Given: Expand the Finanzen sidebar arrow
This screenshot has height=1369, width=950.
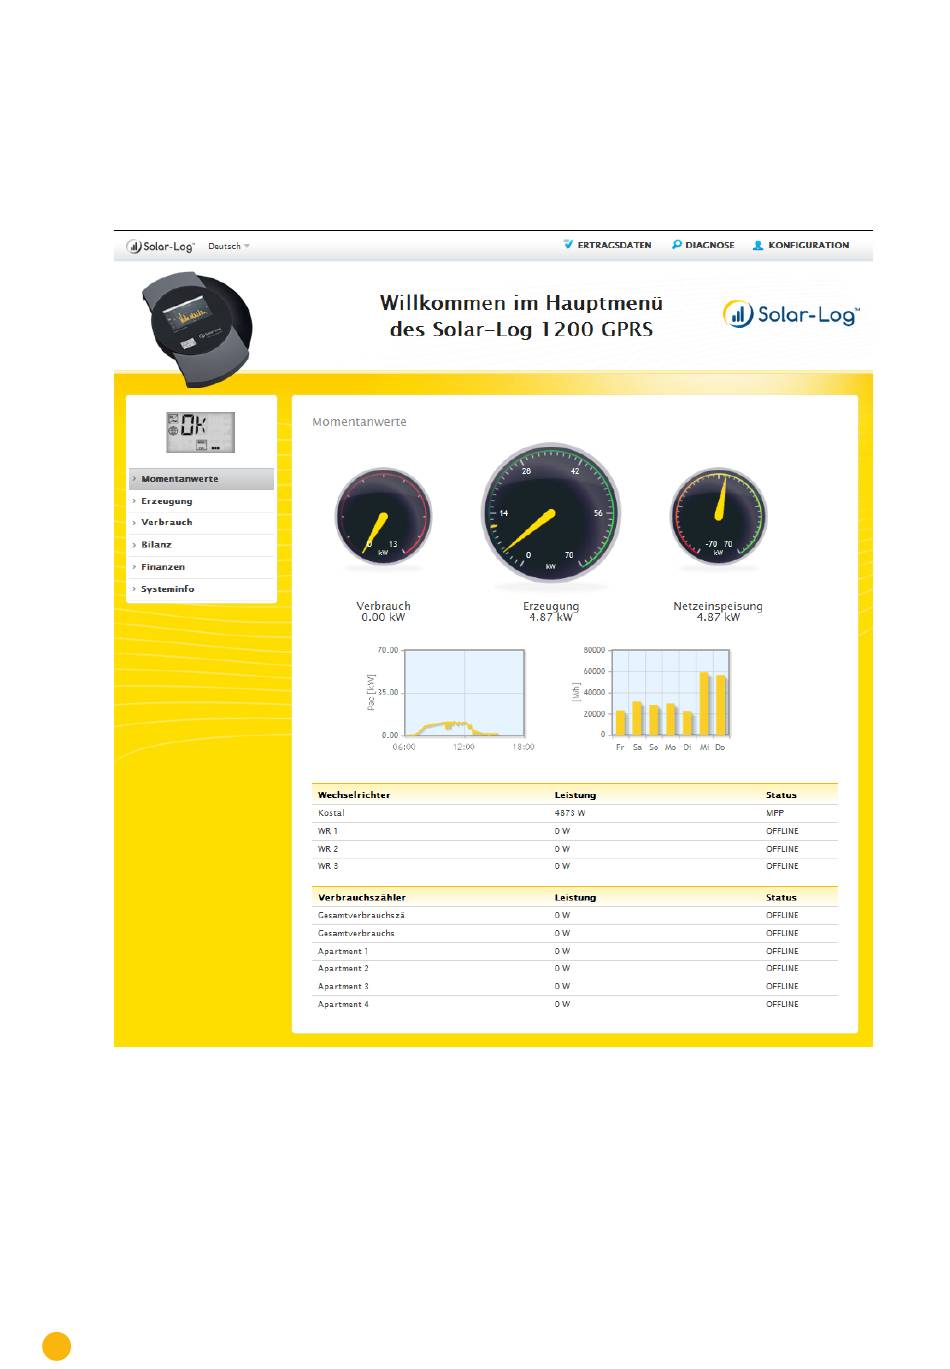Looking at the screenshot, I should 134,567.
